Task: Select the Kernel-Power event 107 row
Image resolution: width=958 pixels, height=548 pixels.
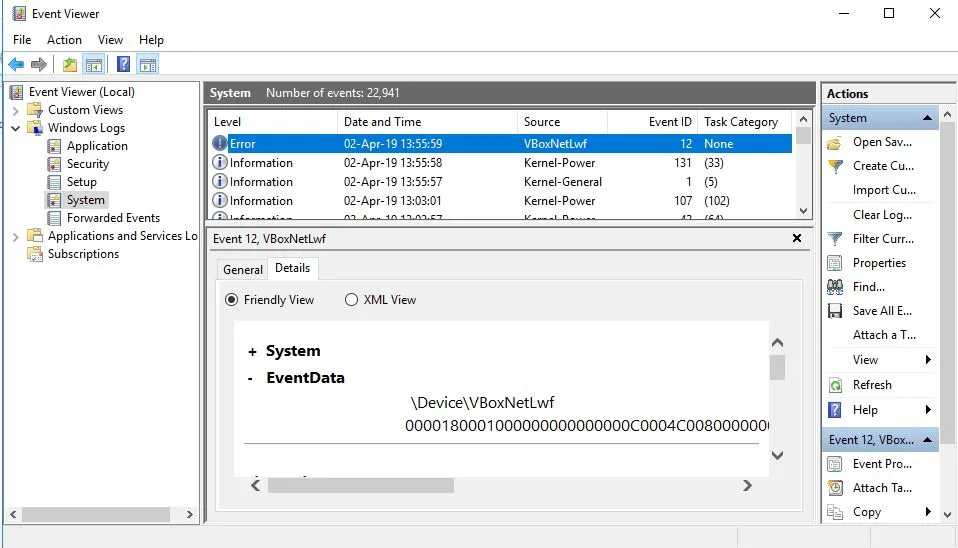Action: coord(501,200)
